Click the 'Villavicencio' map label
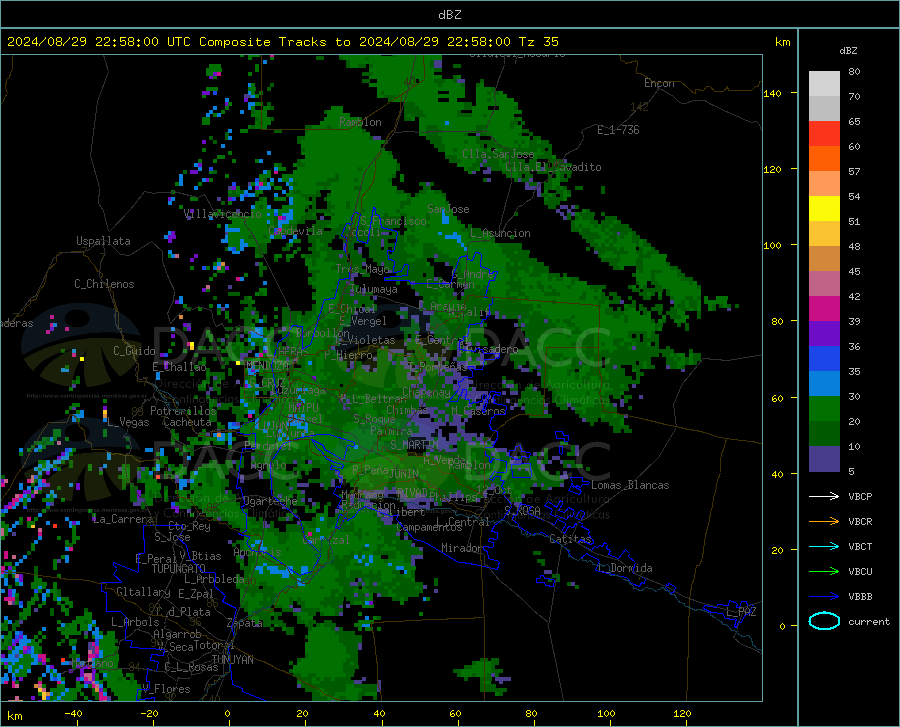This screenshot has width=900, height=727. tap(223, 214)
